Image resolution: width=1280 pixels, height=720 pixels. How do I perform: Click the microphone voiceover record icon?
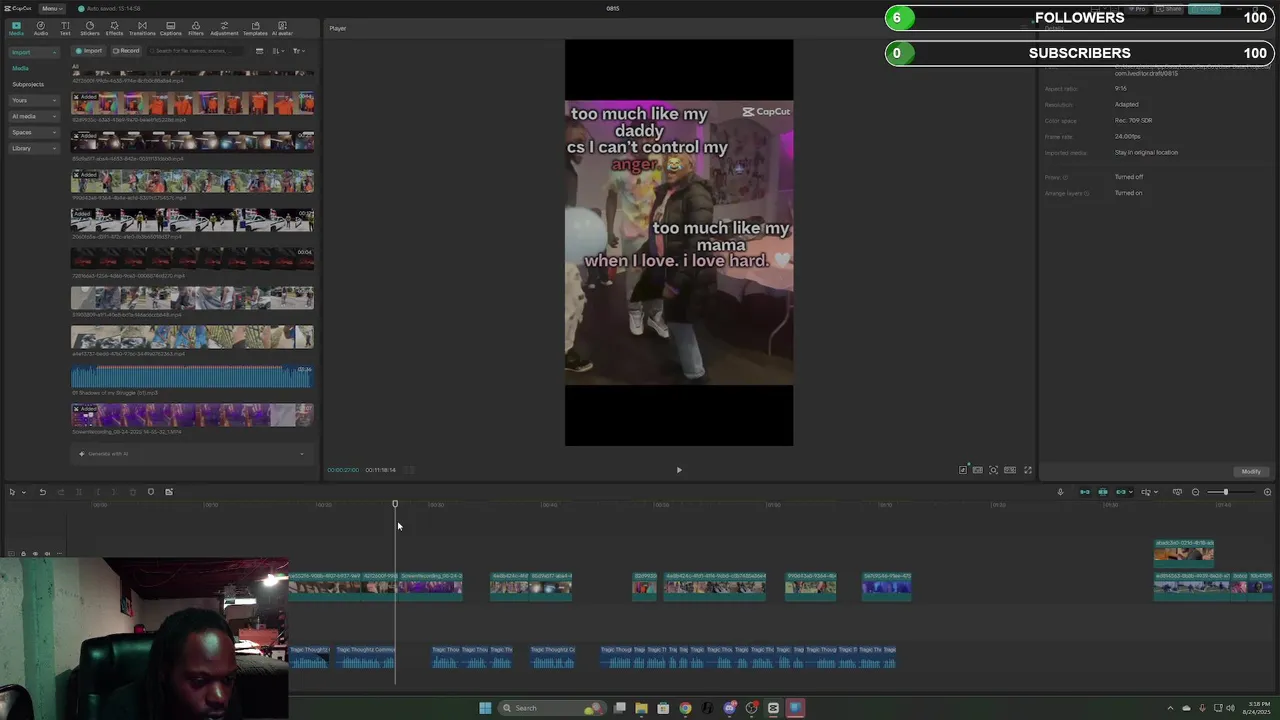point(1060,492)
